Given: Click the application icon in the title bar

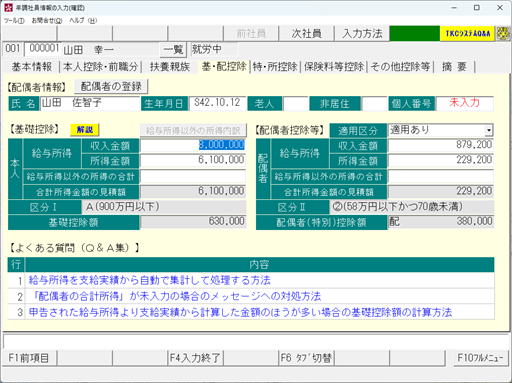Looking at the screenshot, I should coord(8,7).
